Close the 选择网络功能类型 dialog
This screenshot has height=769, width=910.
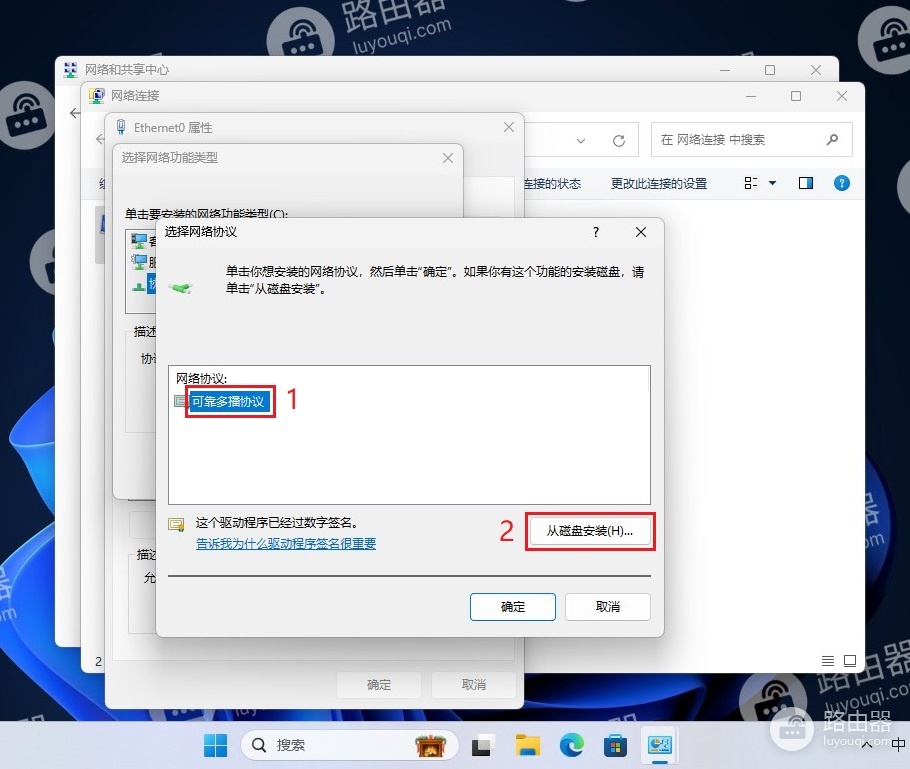(447, 158)
